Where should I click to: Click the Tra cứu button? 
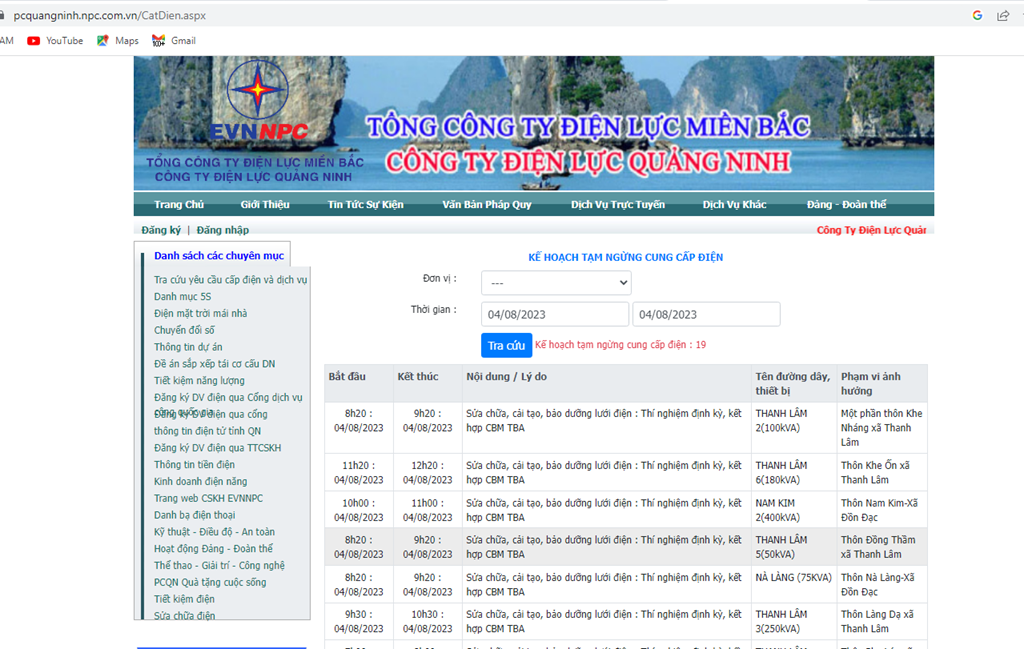pyautogui.click(x=506, y=345)
